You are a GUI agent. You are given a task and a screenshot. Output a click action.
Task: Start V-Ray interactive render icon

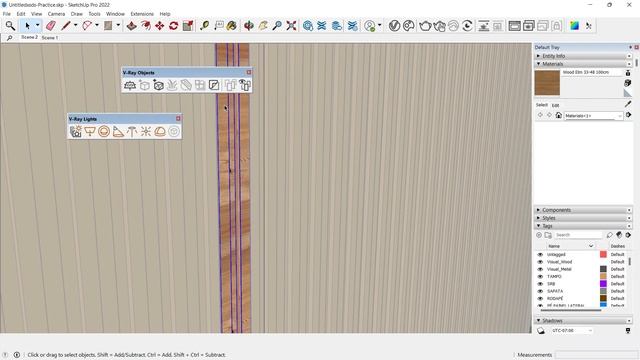click(x=439, y=26)
